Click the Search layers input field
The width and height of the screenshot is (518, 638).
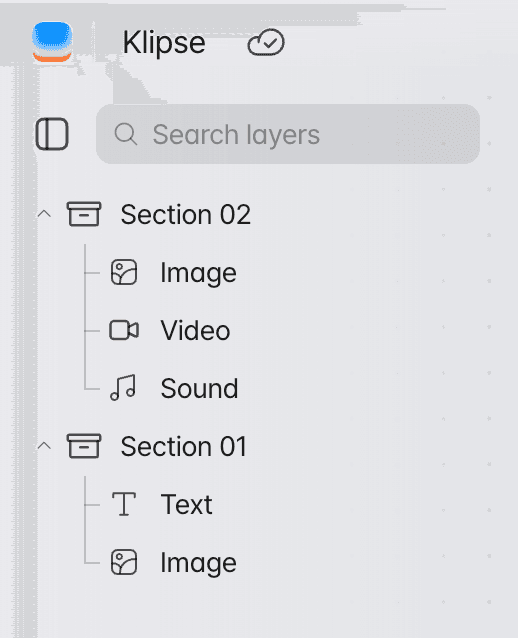tap(288, 134)
